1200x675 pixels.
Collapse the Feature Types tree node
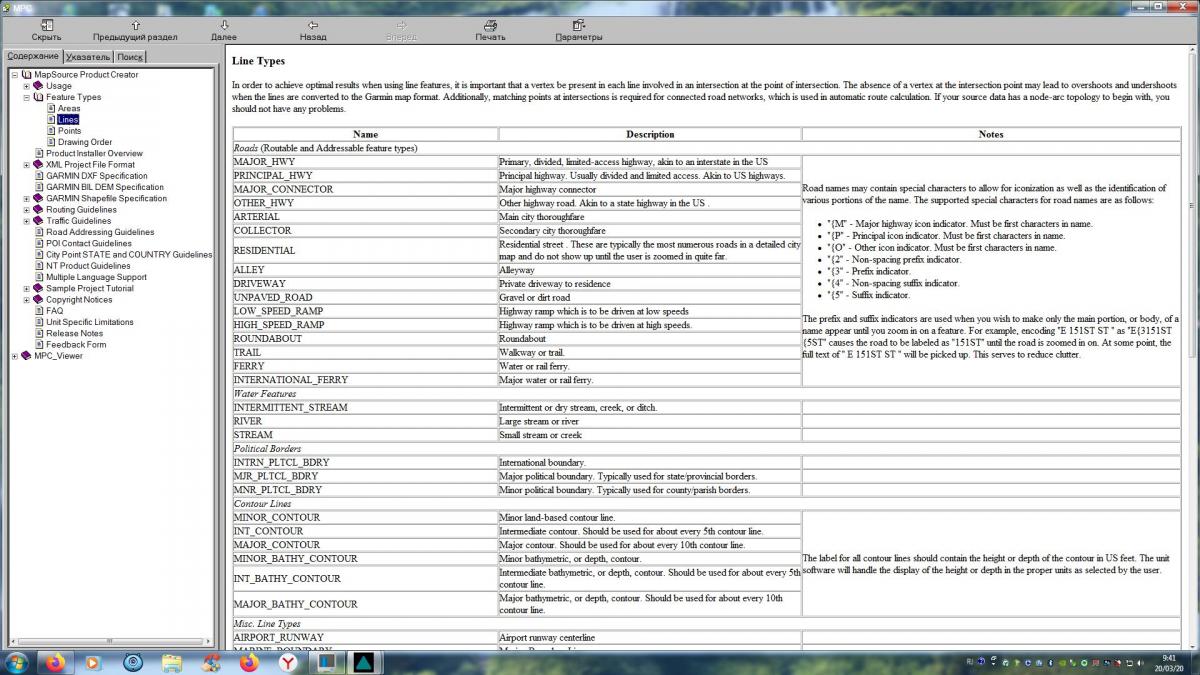pyautogui.click(x=26, y=97)
